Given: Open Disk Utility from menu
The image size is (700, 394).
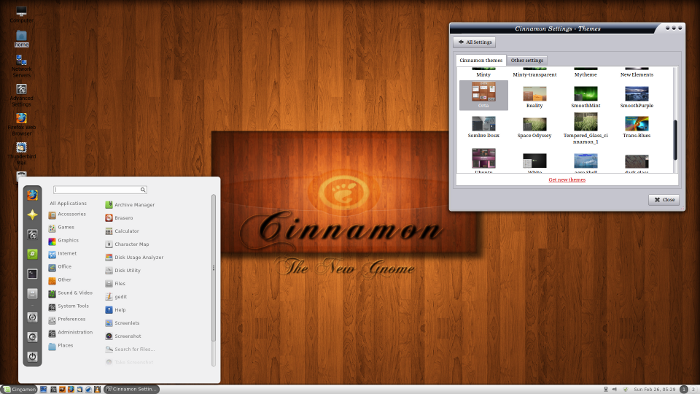Looking at the screenshot, I should [x=123, y=270].
